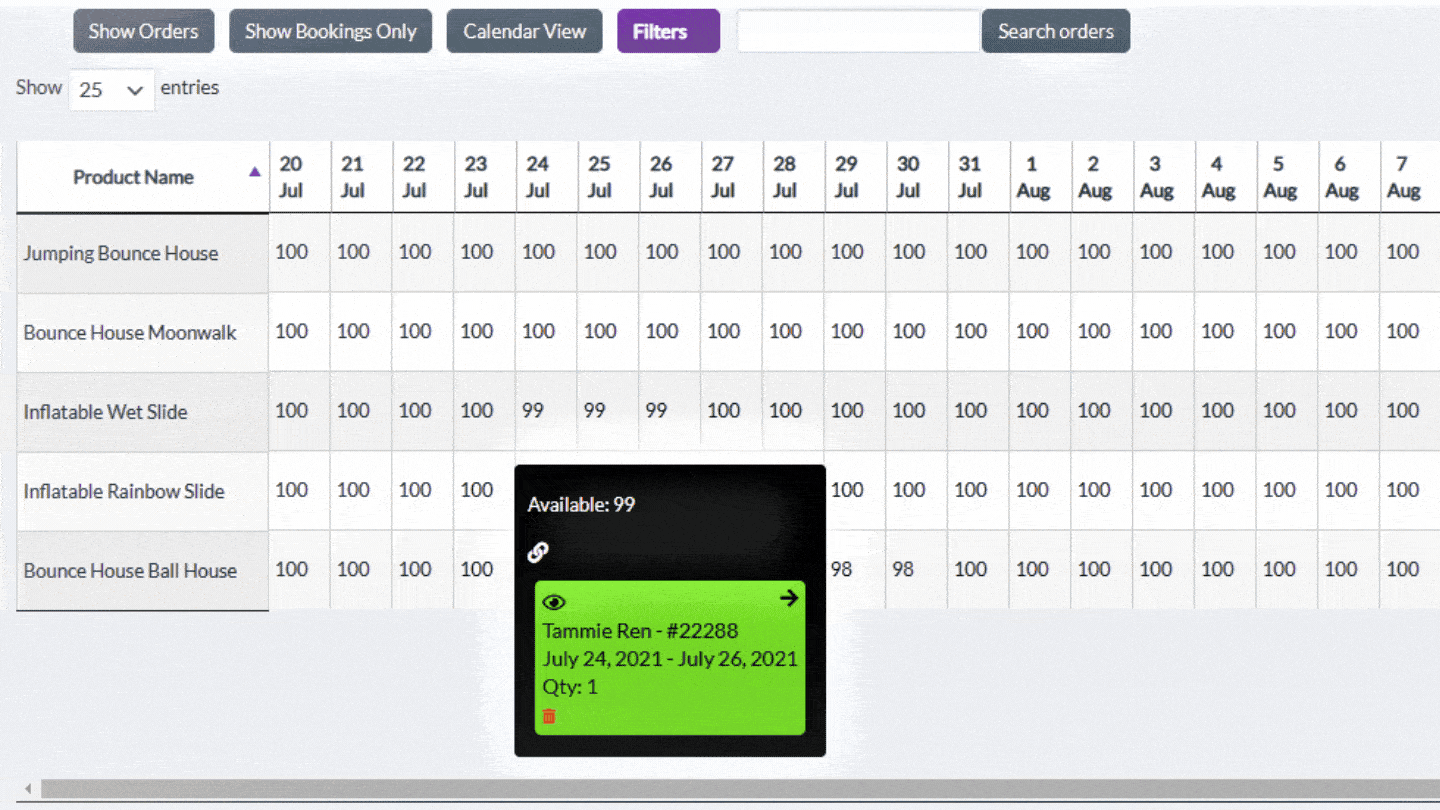Click Inflatable Wet Slide 24 Jul cell 99
The width and height of the screenshot is (1440, 810).
(x=547, y=411)
